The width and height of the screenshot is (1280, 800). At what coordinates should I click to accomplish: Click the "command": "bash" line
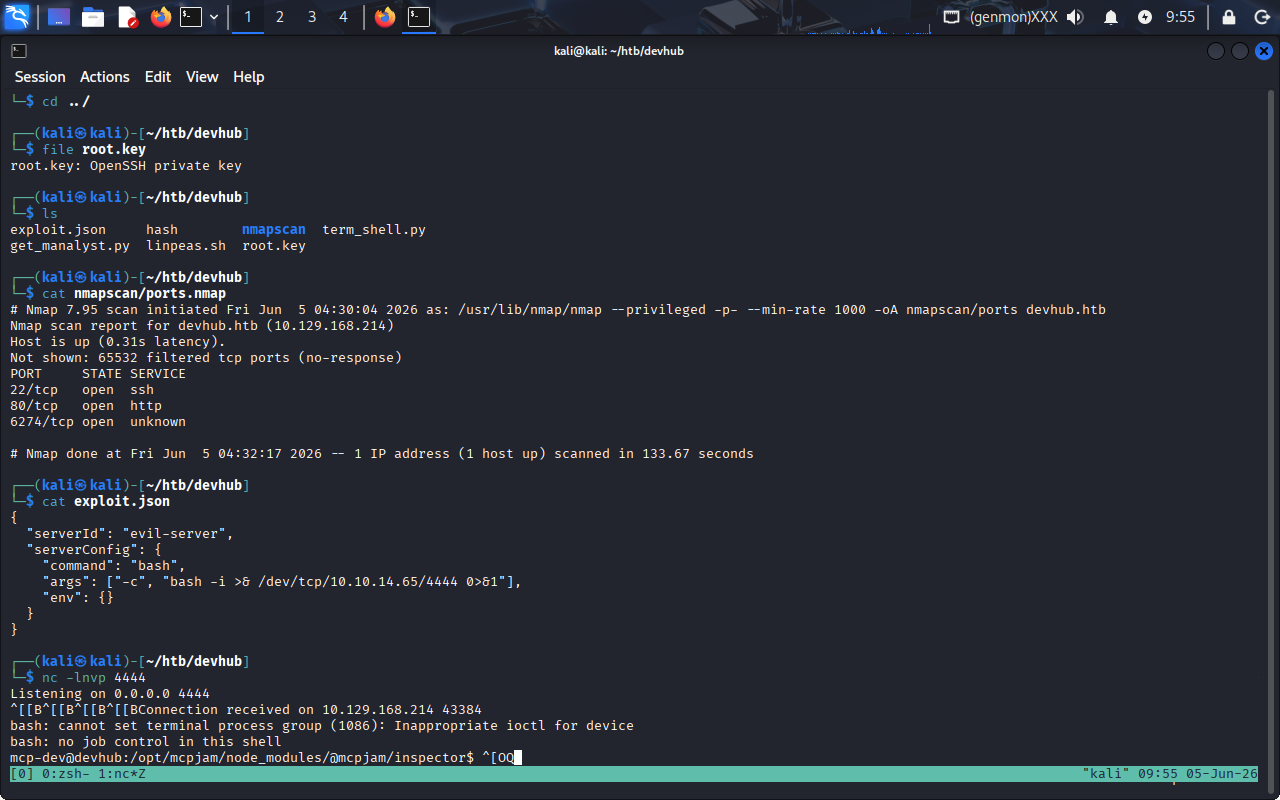tap(114, 566)
